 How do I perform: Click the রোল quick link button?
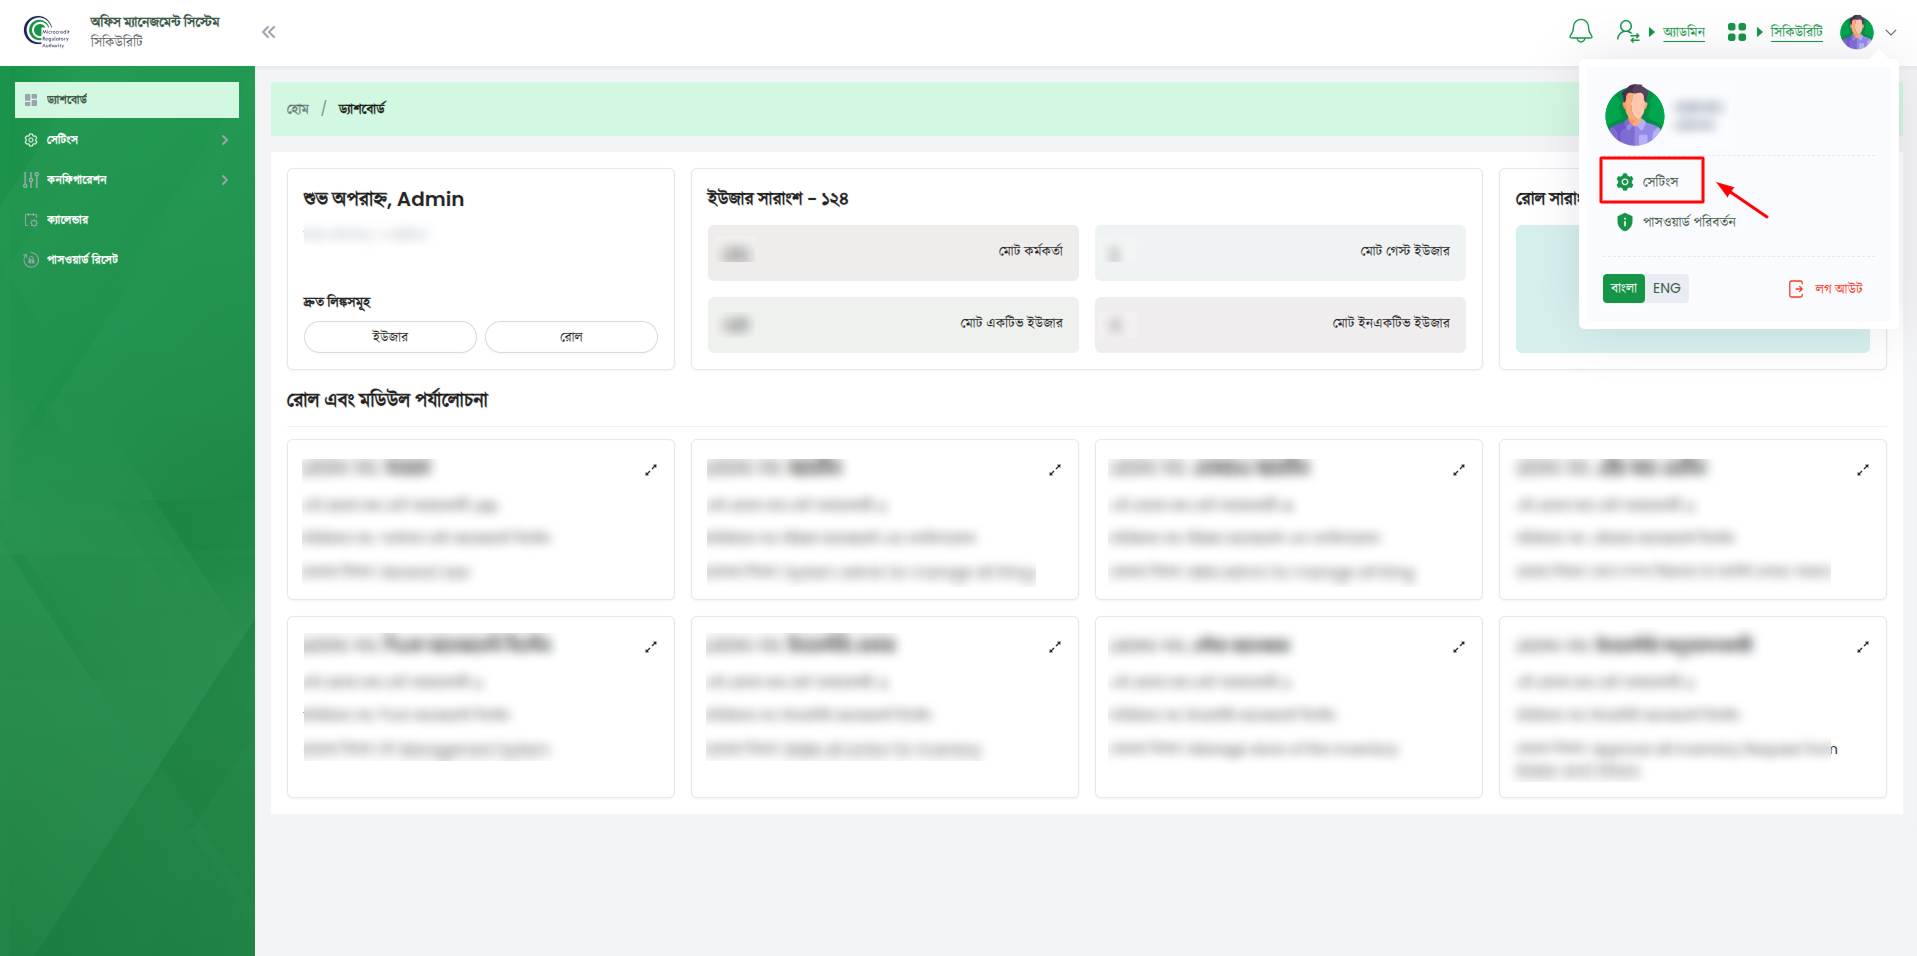tap(571, 337)
